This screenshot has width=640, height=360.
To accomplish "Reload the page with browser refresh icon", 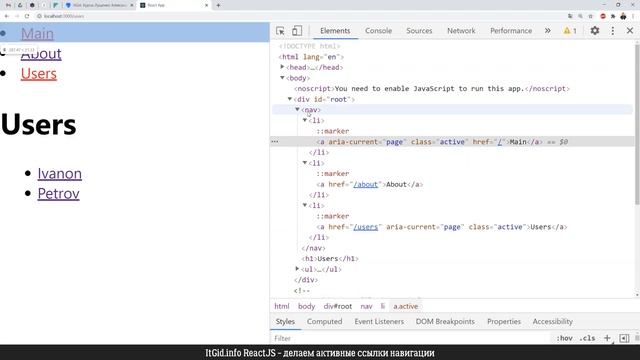I will [27, 16].
